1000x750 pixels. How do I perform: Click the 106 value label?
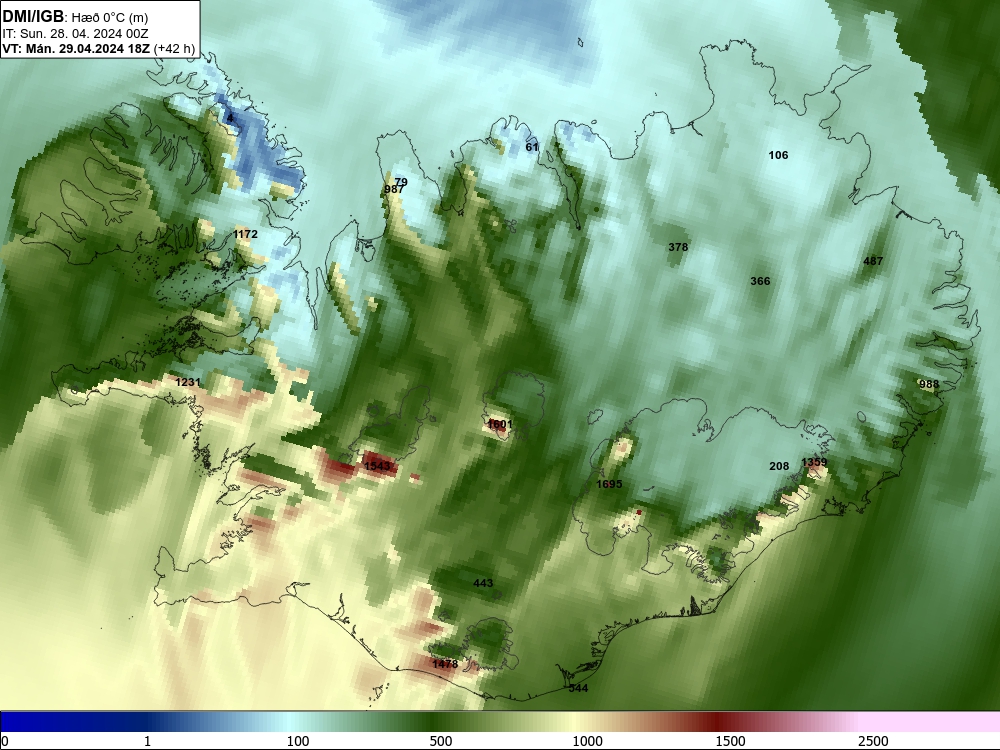778,155
